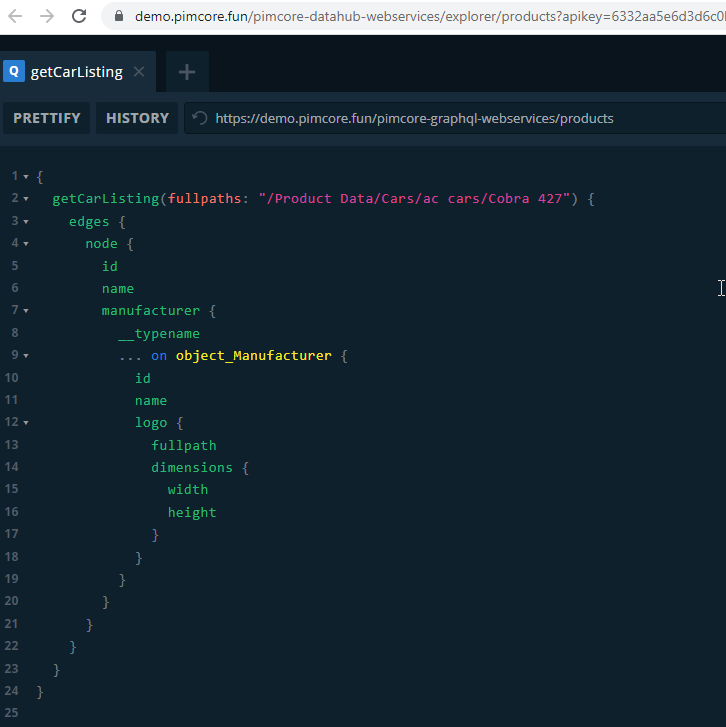Collapse object_Manufacturer fragment on line 9

(x=26, y=356)
